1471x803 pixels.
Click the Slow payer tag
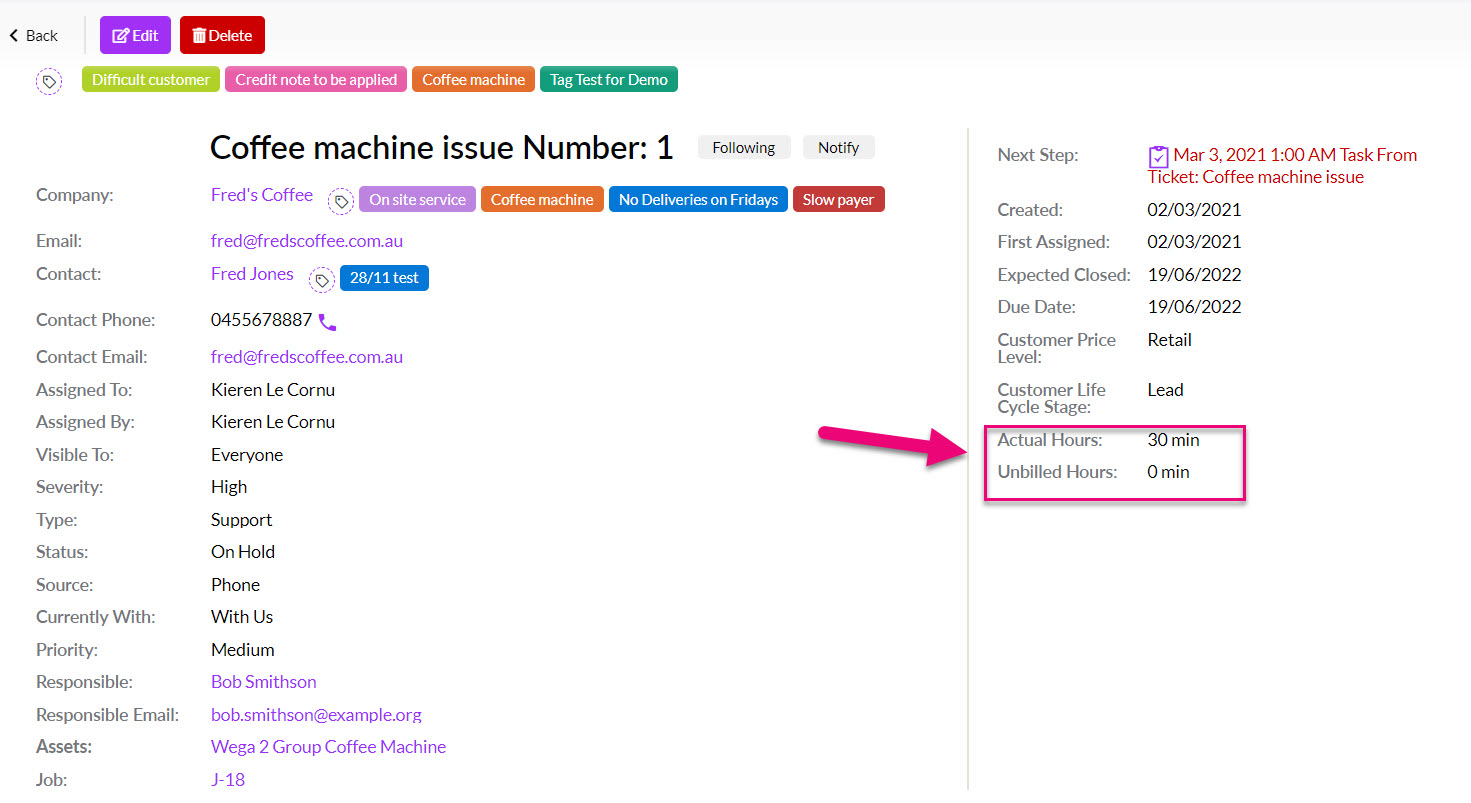coord(838,199)
